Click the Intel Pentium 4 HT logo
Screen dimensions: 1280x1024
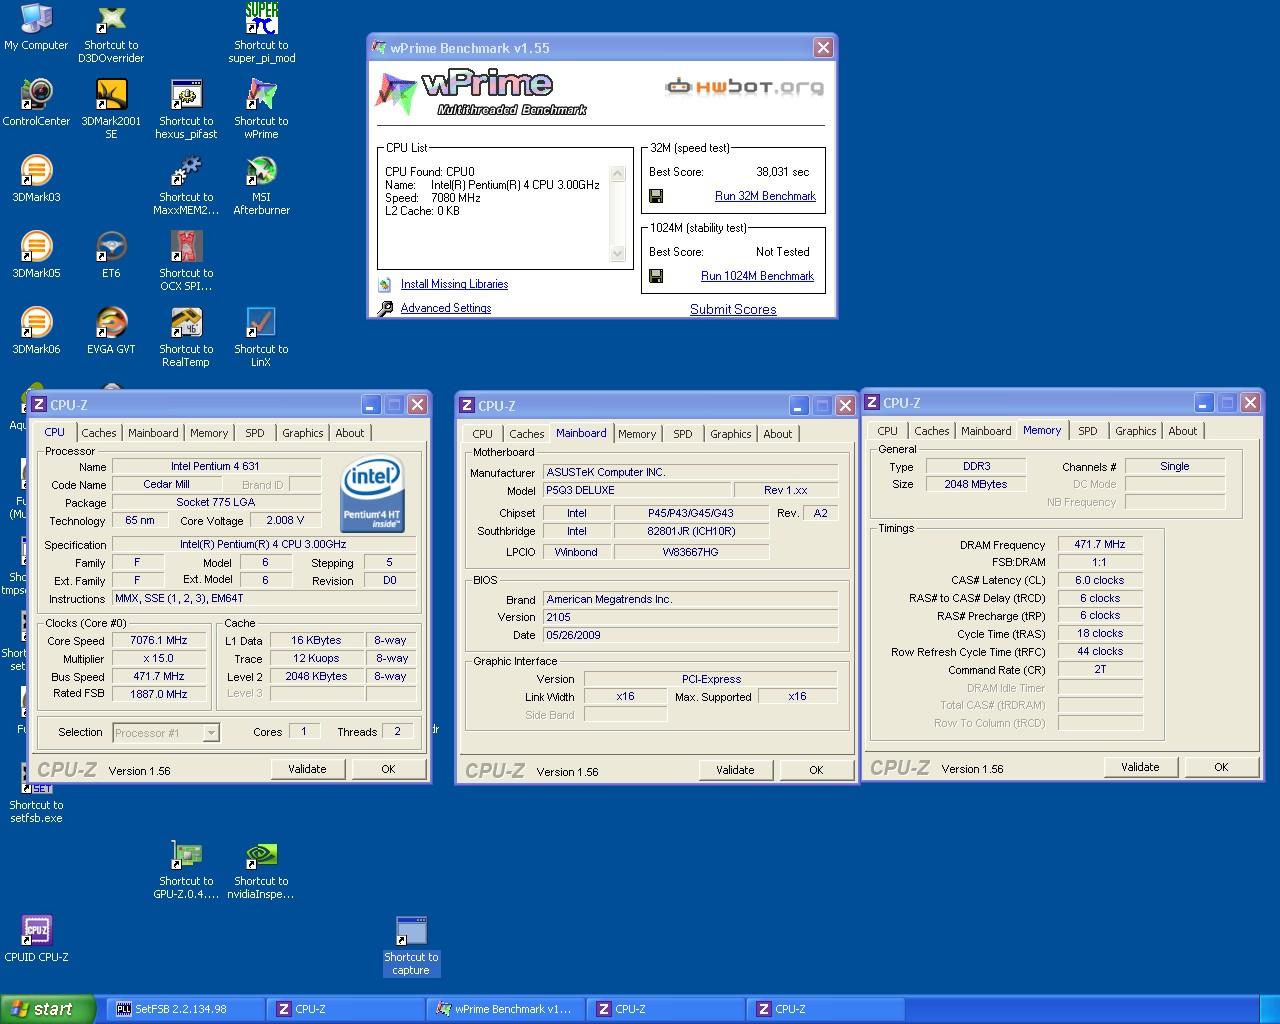[x=372, y=493]
